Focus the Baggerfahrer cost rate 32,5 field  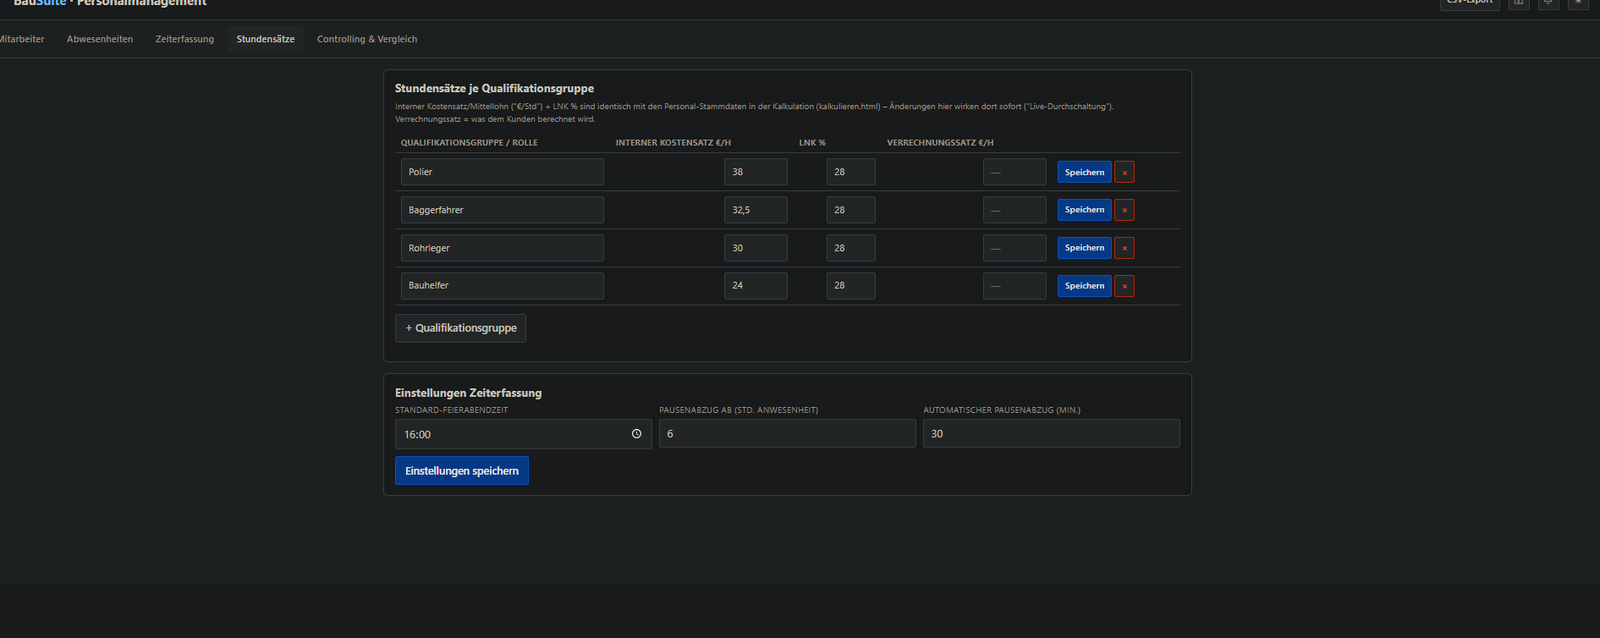coord(756,210)
